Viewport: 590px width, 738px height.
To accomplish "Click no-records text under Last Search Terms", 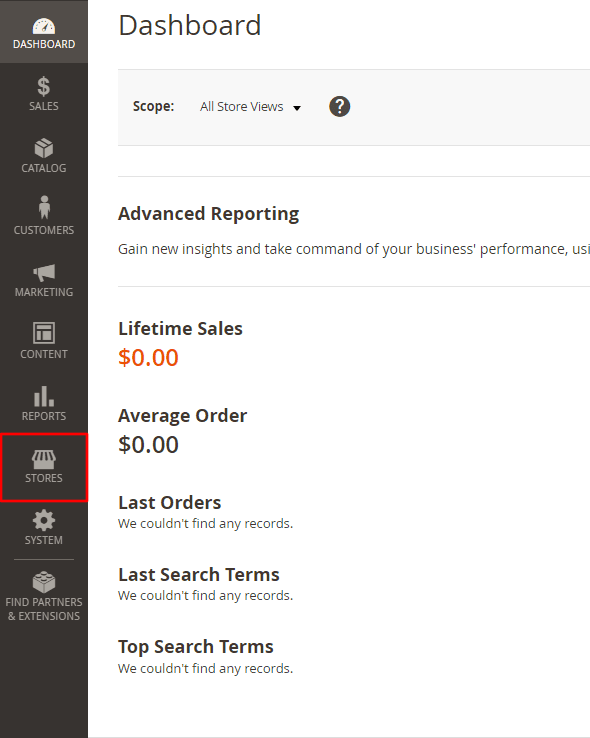I will coord(206,596).
